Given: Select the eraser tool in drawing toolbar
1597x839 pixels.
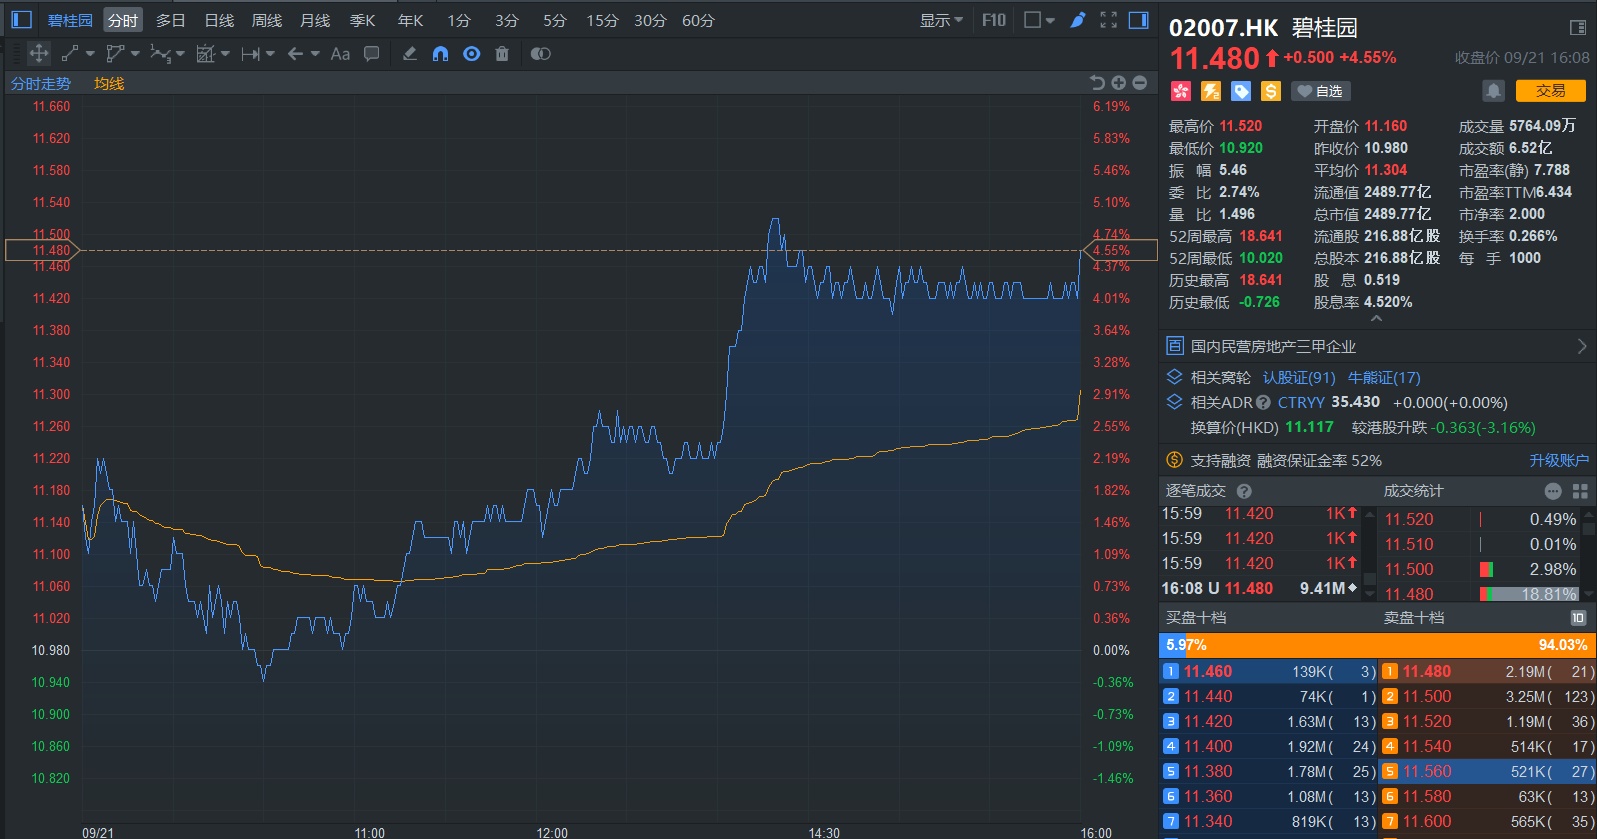Looking at the screenshot, I should coord(410,54).
